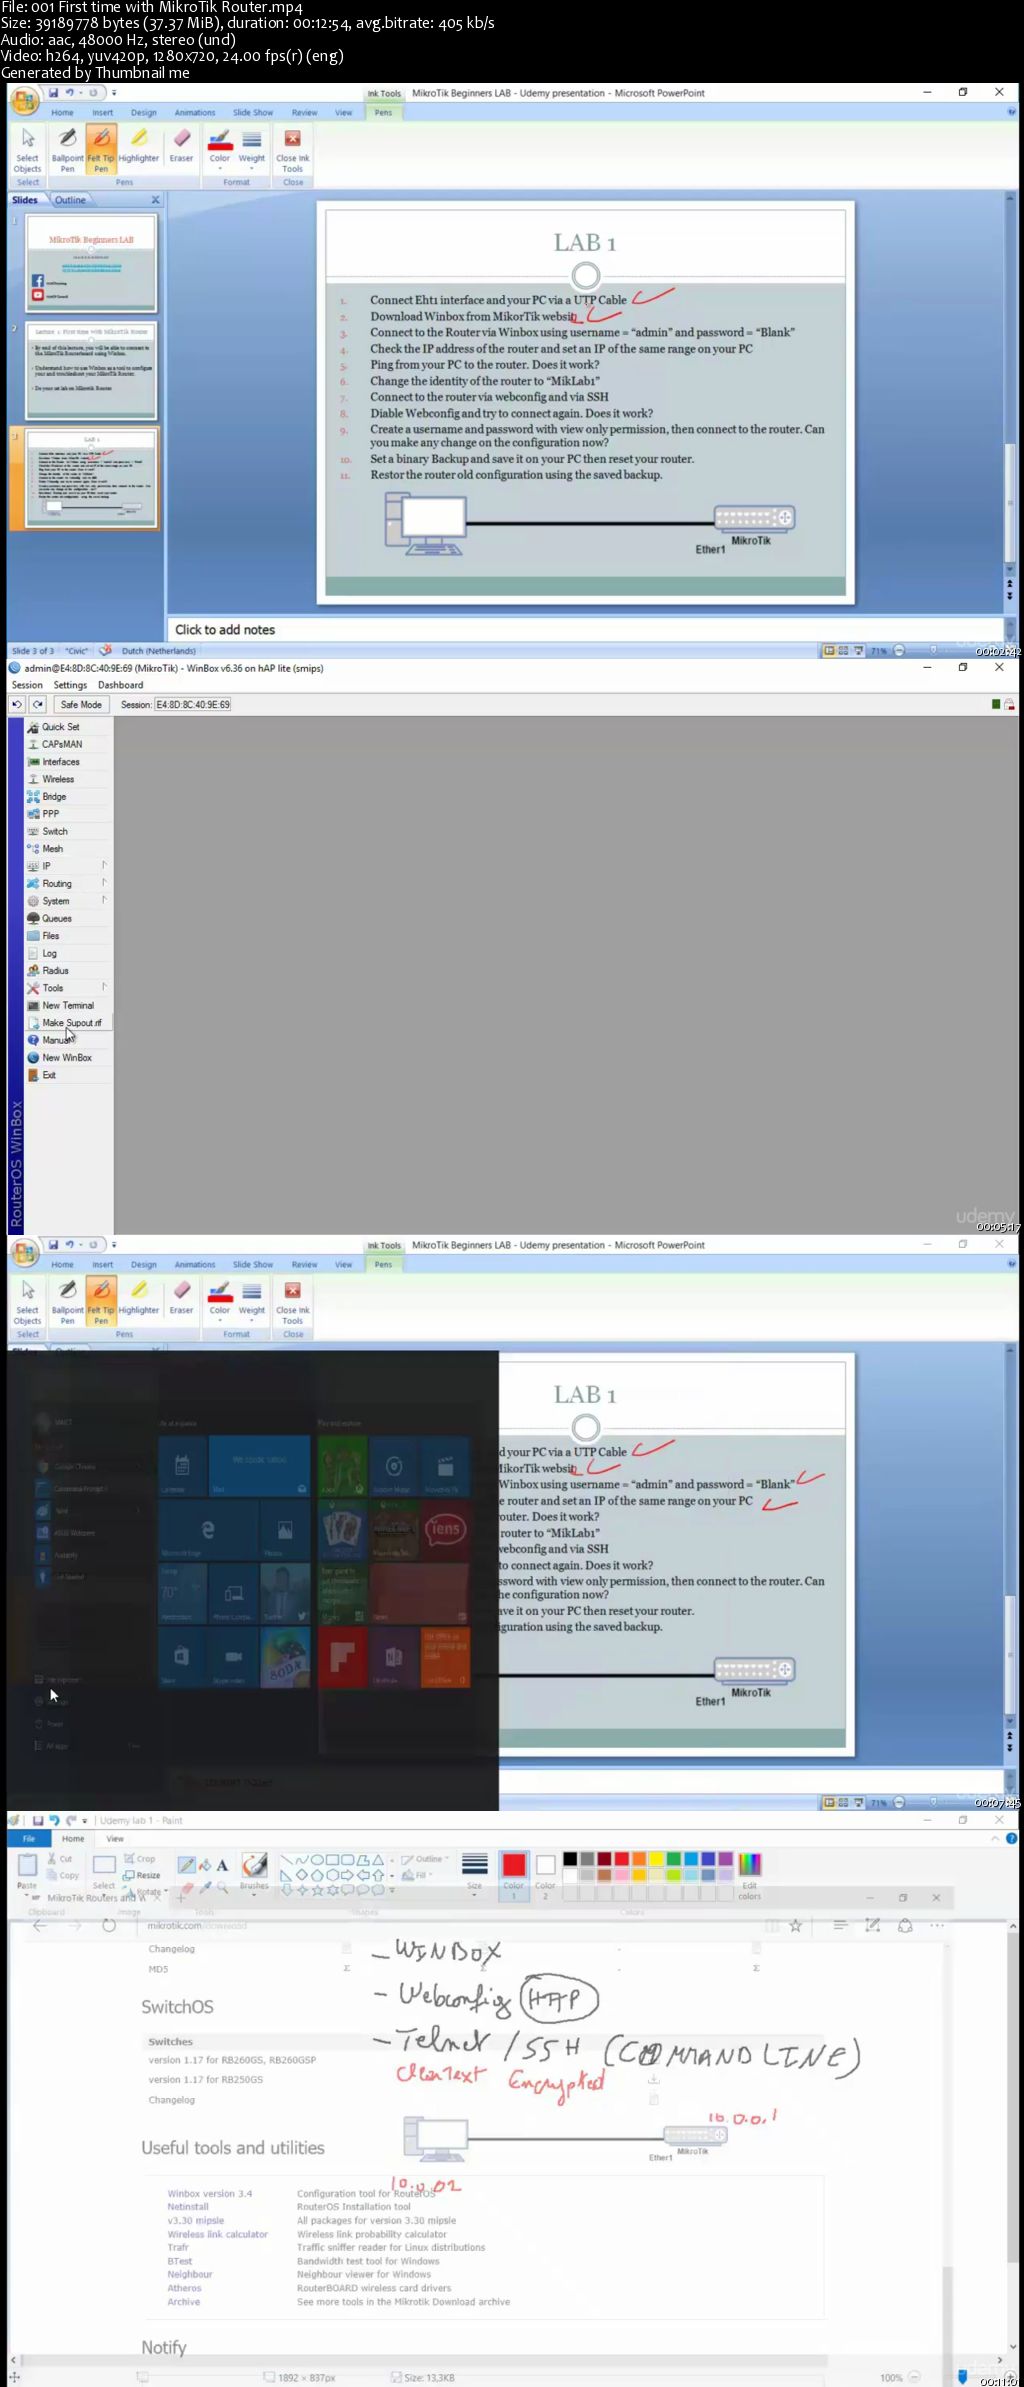The height and width of the screenshot is (2387, 1024).
Task: Click the Session address field in WinBox
Action: [x=192, y=705]
